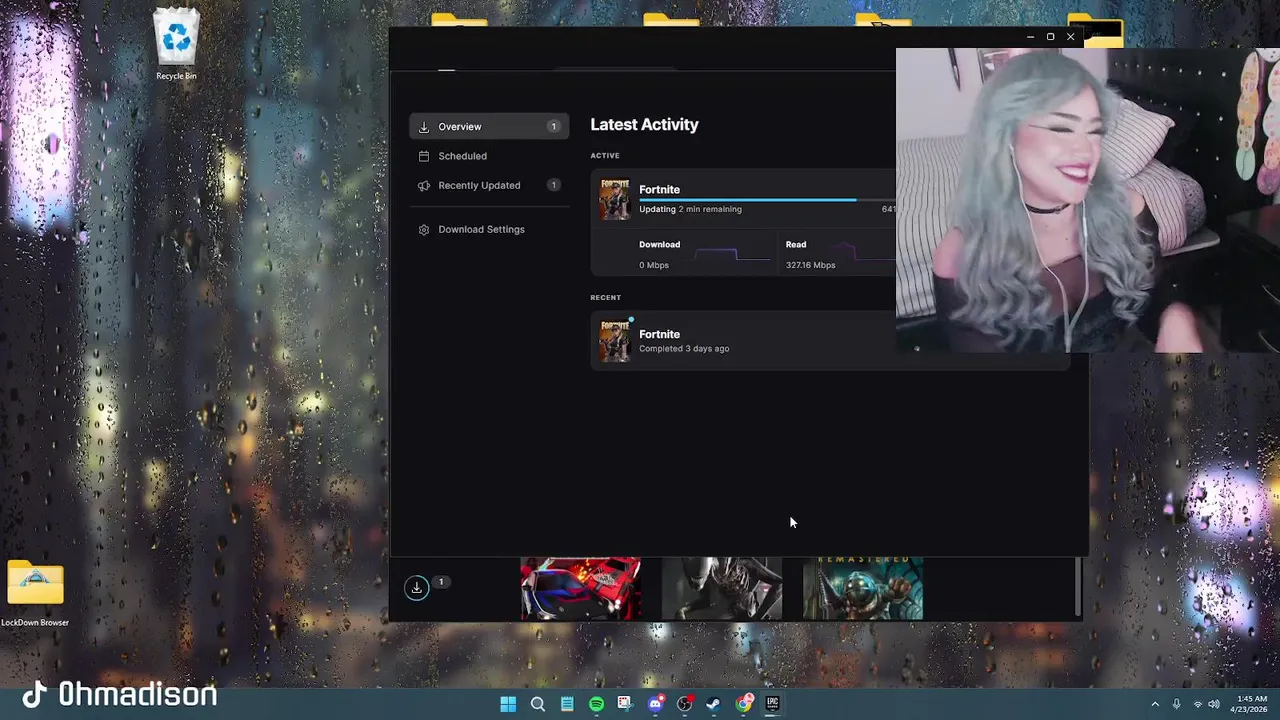Open Google Chrome from the taskbar

(743, 704)
